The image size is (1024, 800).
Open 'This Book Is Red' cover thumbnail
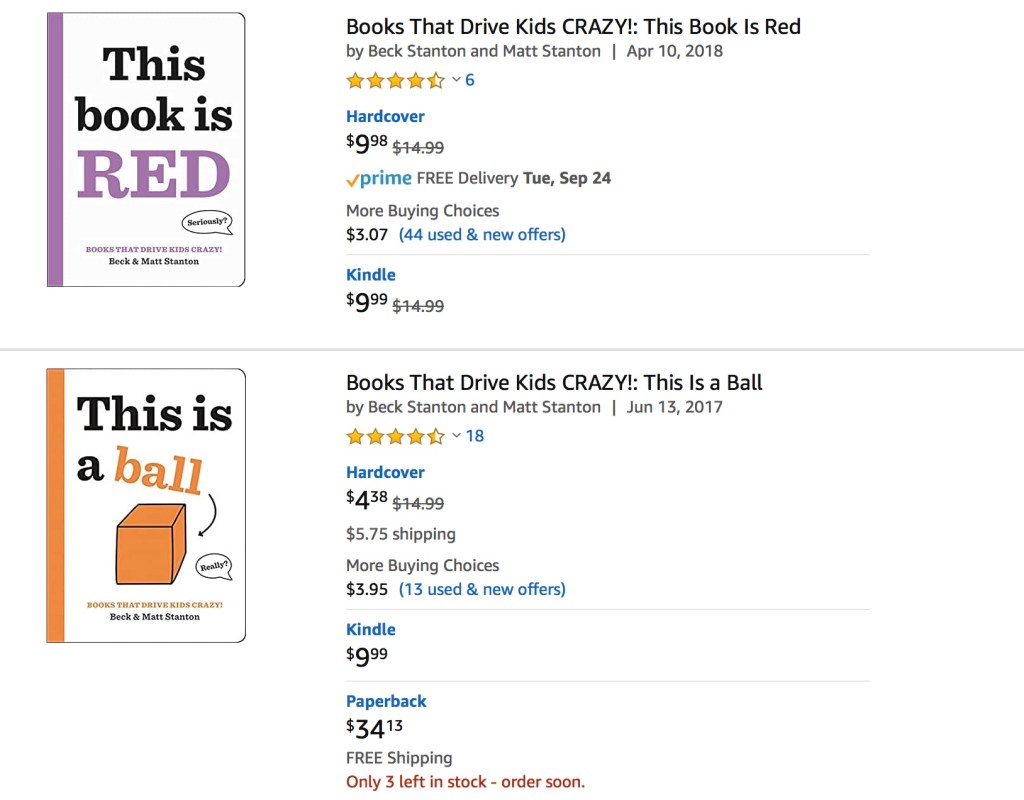click(146, 150)
